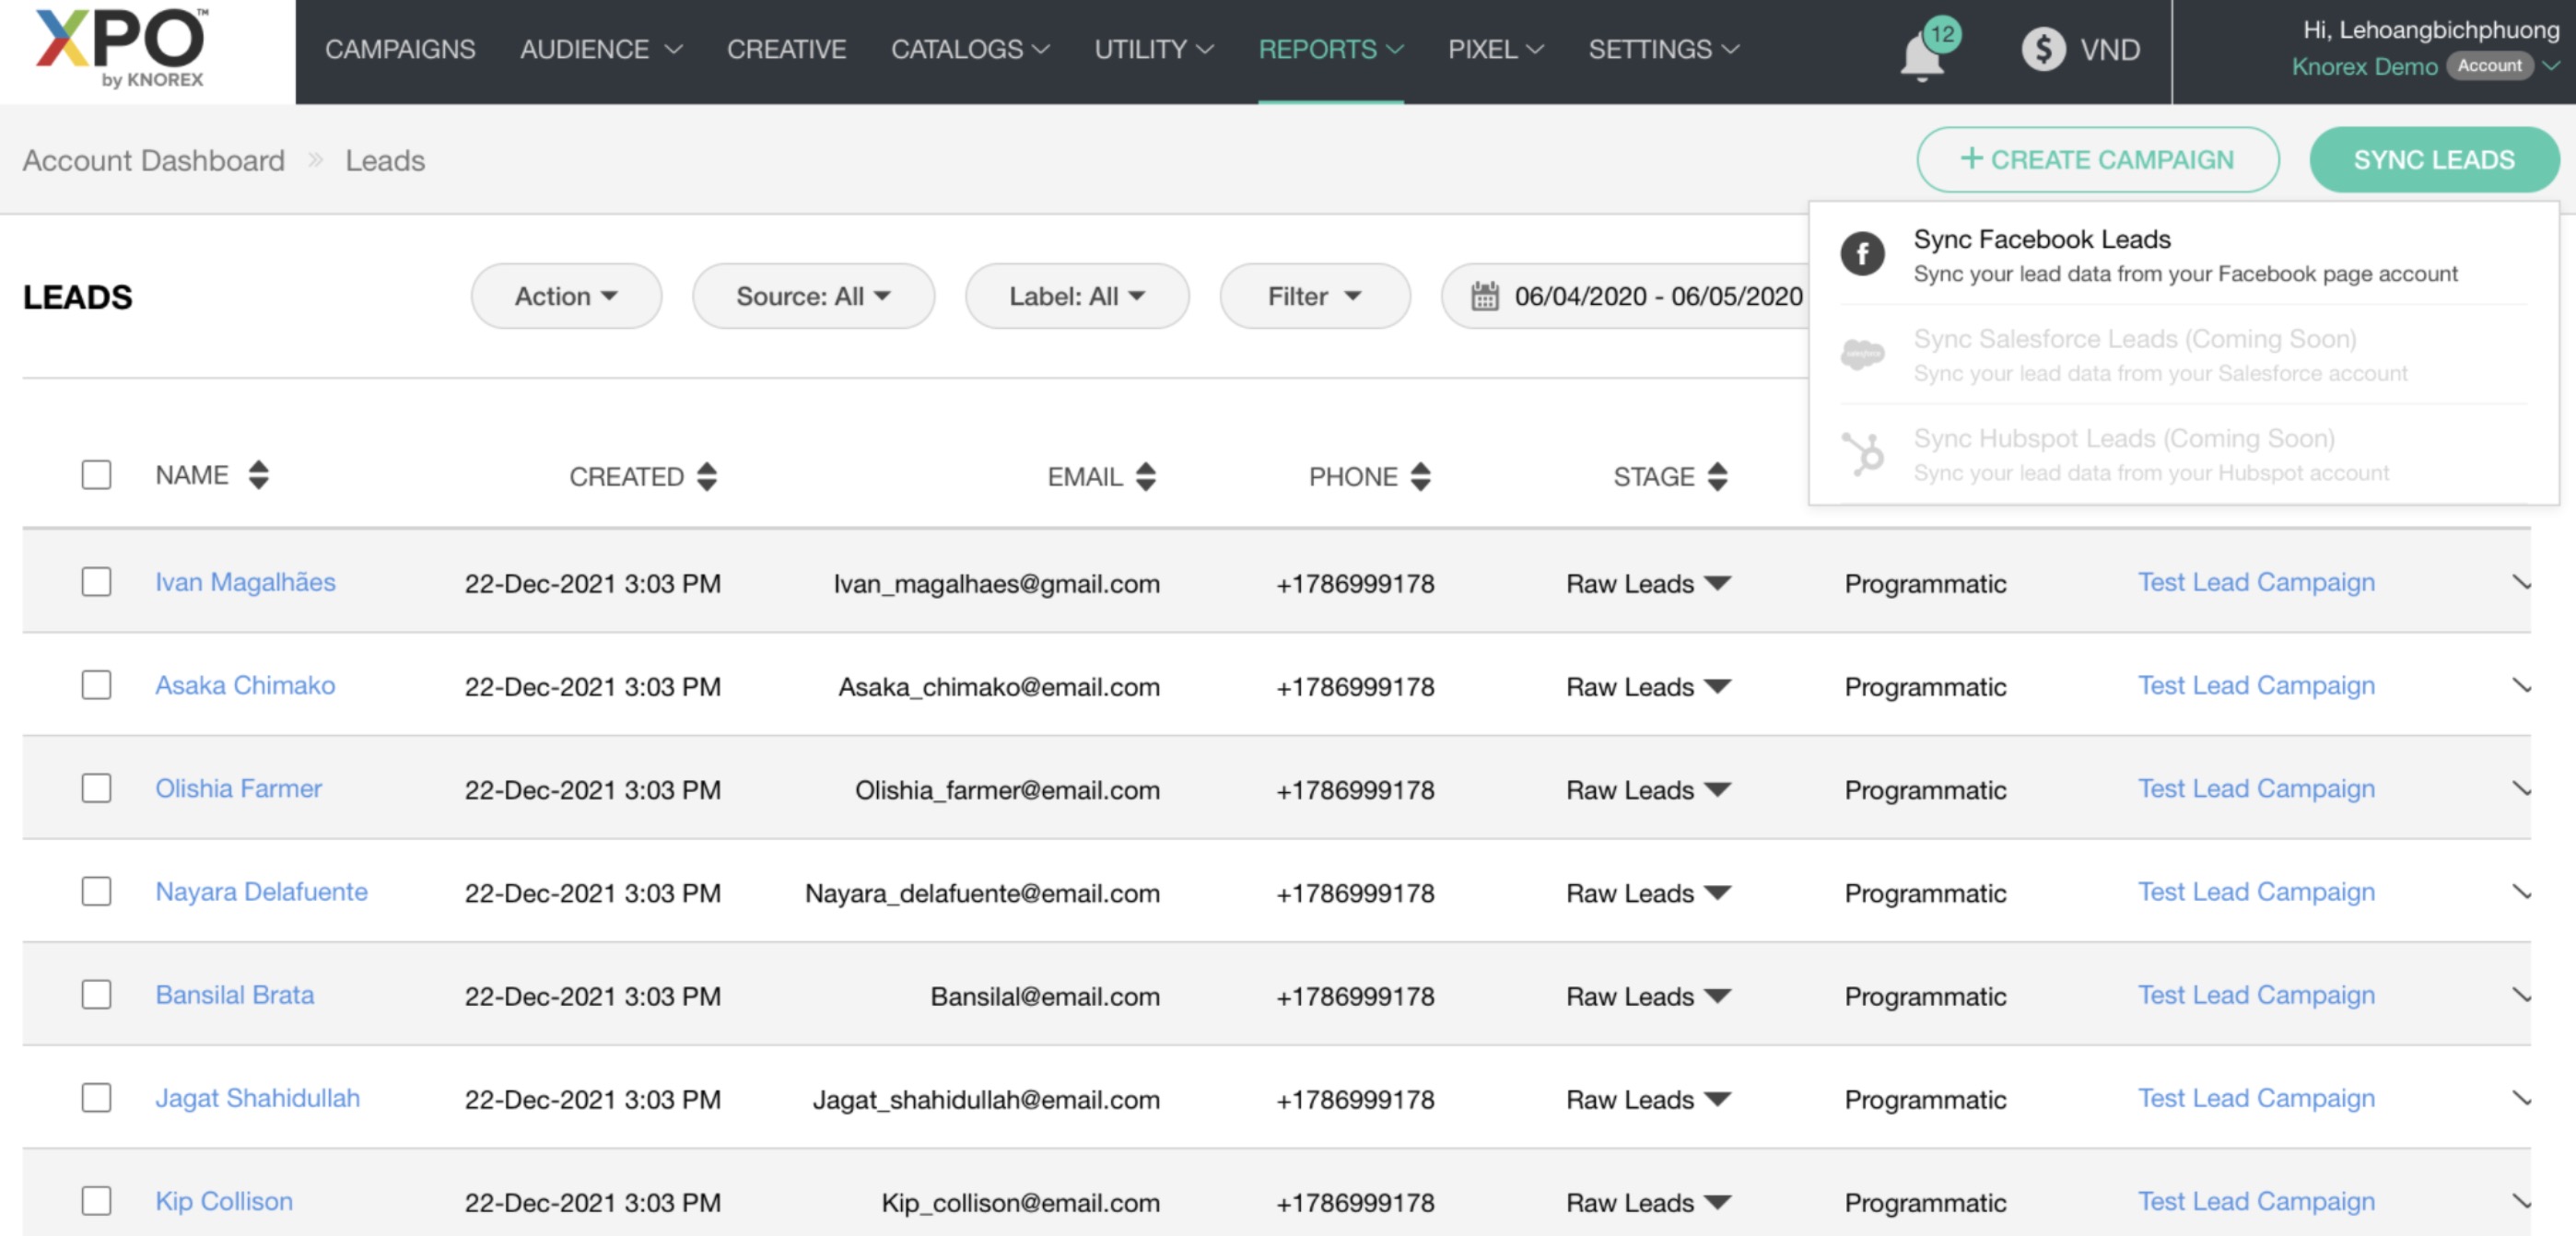
Task: Open the Label: All dropdown
Action: [1076, 295]
